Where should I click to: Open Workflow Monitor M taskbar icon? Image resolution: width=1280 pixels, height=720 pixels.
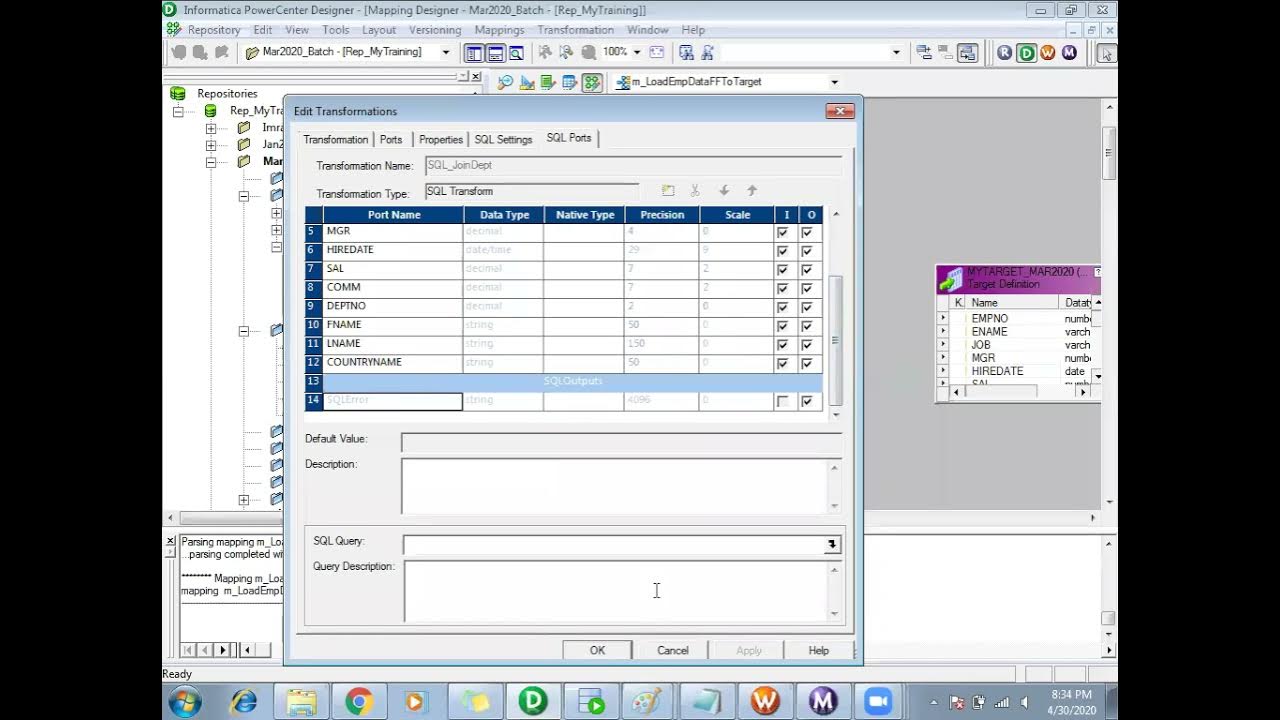(822, 702)
